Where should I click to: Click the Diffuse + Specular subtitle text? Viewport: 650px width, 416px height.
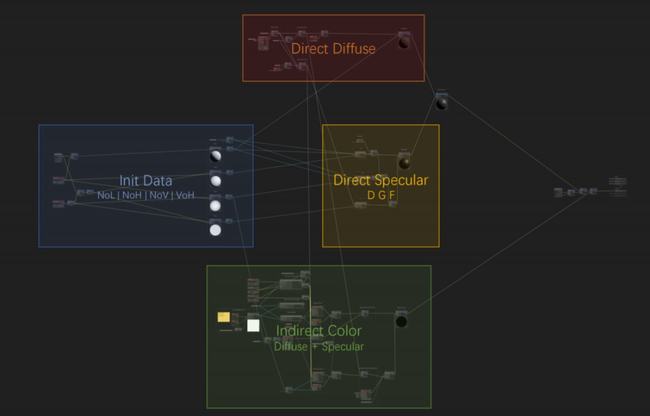point(319,346)
